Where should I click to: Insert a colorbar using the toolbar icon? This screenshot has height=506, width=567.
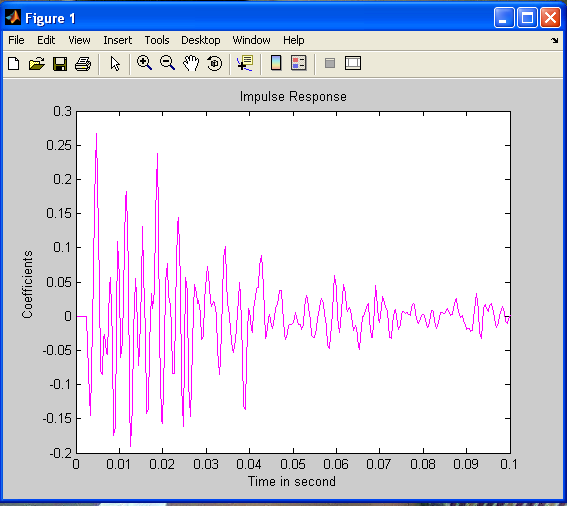click(276, 63)
